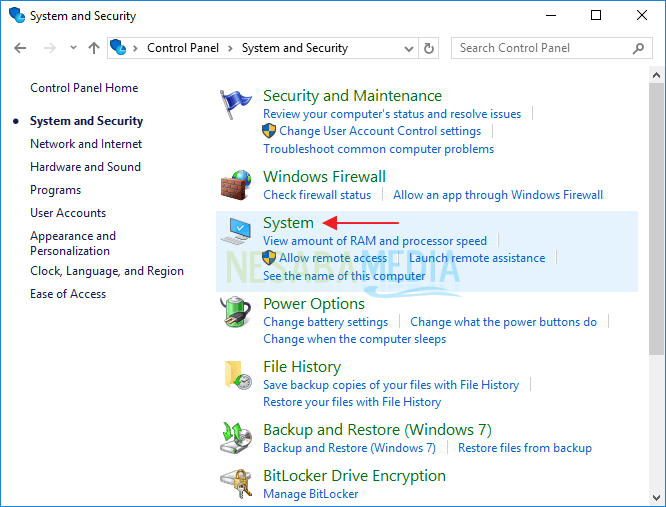This screenshot has width=666, height=507.
Task: Click the System computer monitor icon
Action: 236,231
